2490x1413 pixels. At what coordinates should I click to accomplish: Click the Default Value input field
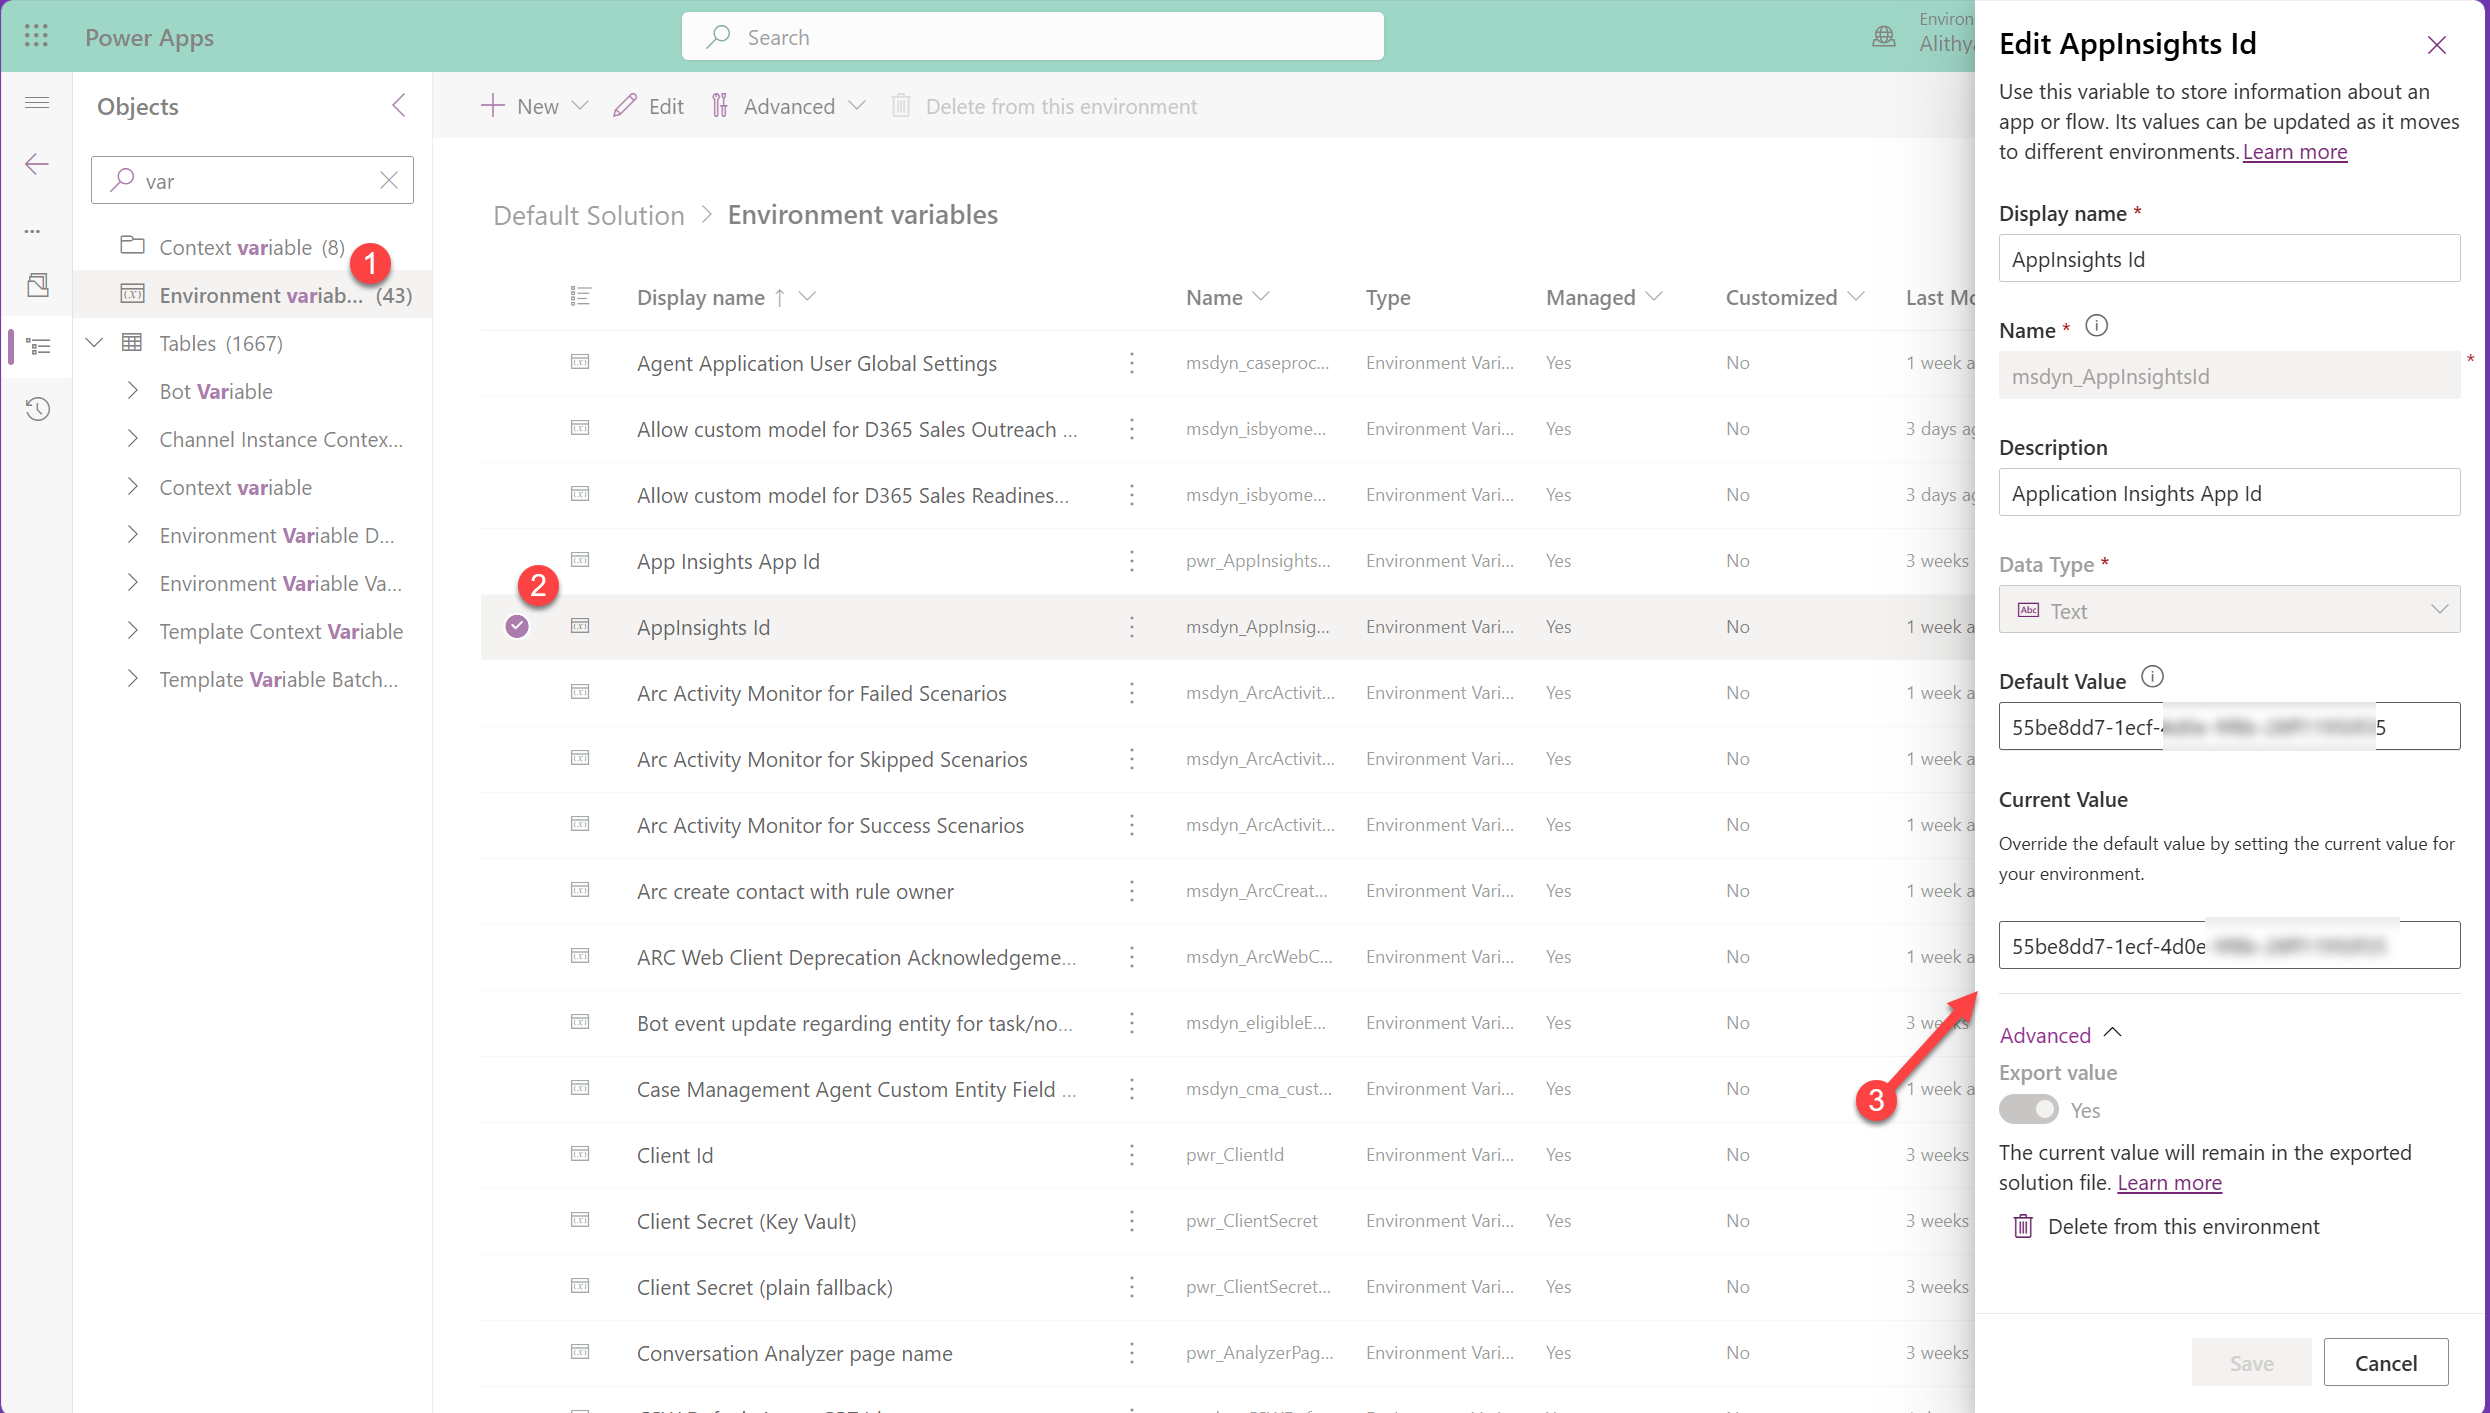pos(2228,727)
